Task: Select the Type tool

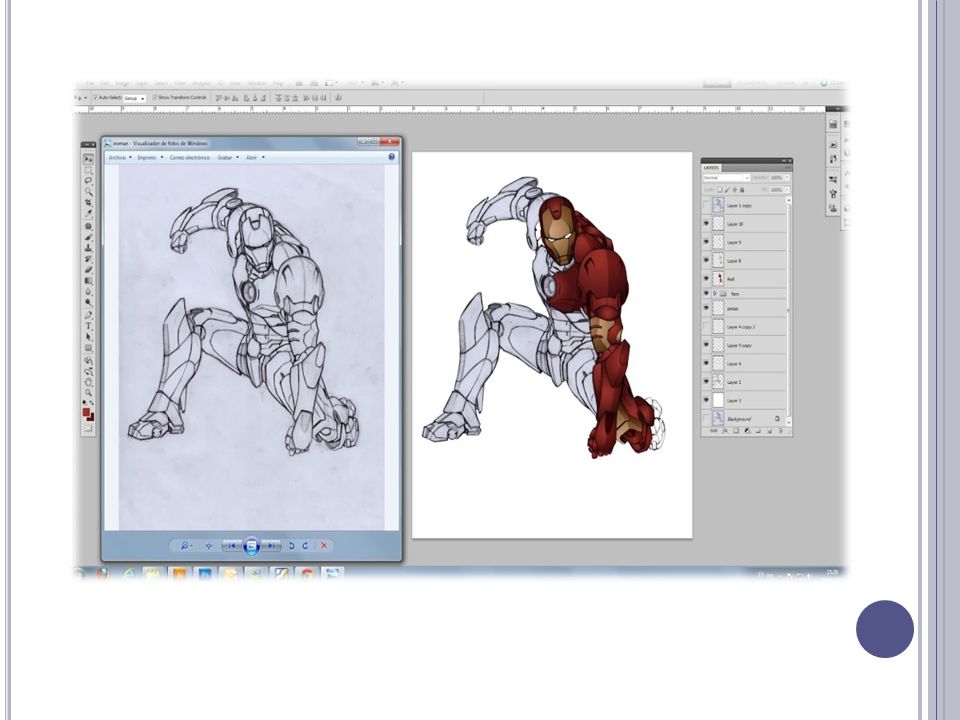Action: pyautogui.click(x=88, y=325)
